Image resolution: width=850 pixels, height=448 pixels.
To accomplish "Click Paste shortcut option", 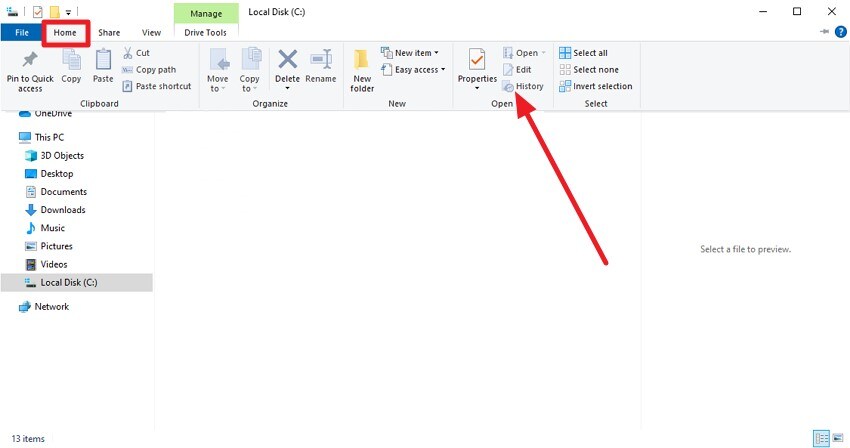I will coord(157,86).
